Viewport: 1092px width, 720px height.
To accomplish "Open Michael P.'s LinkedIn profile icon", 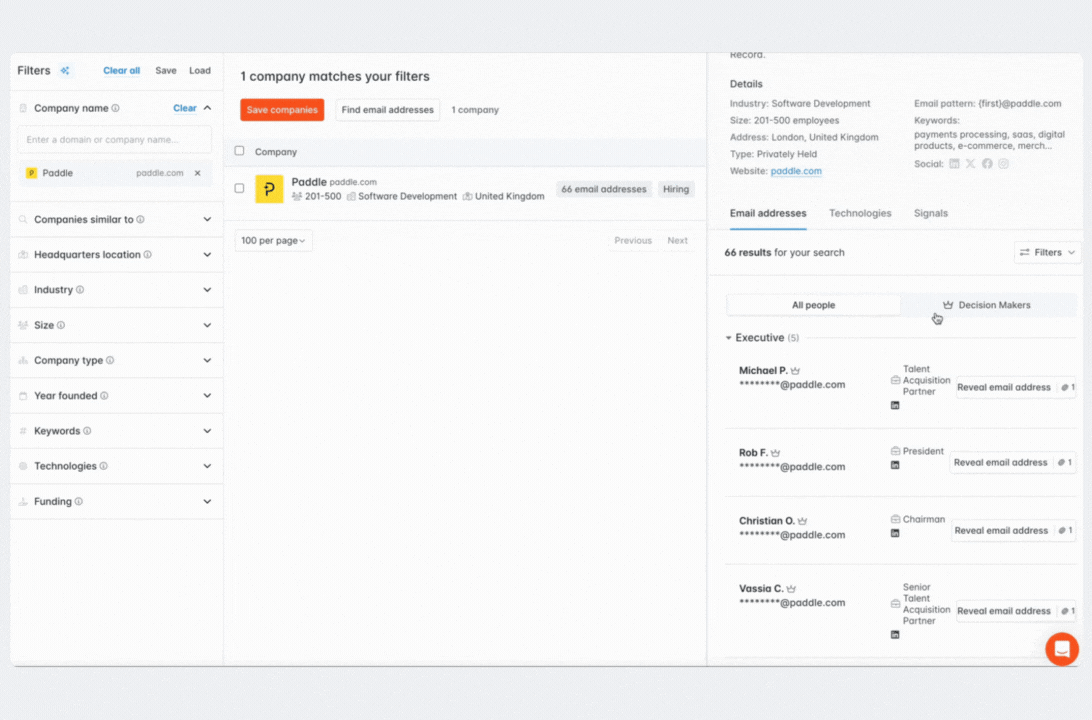I will tap(895, 405).
